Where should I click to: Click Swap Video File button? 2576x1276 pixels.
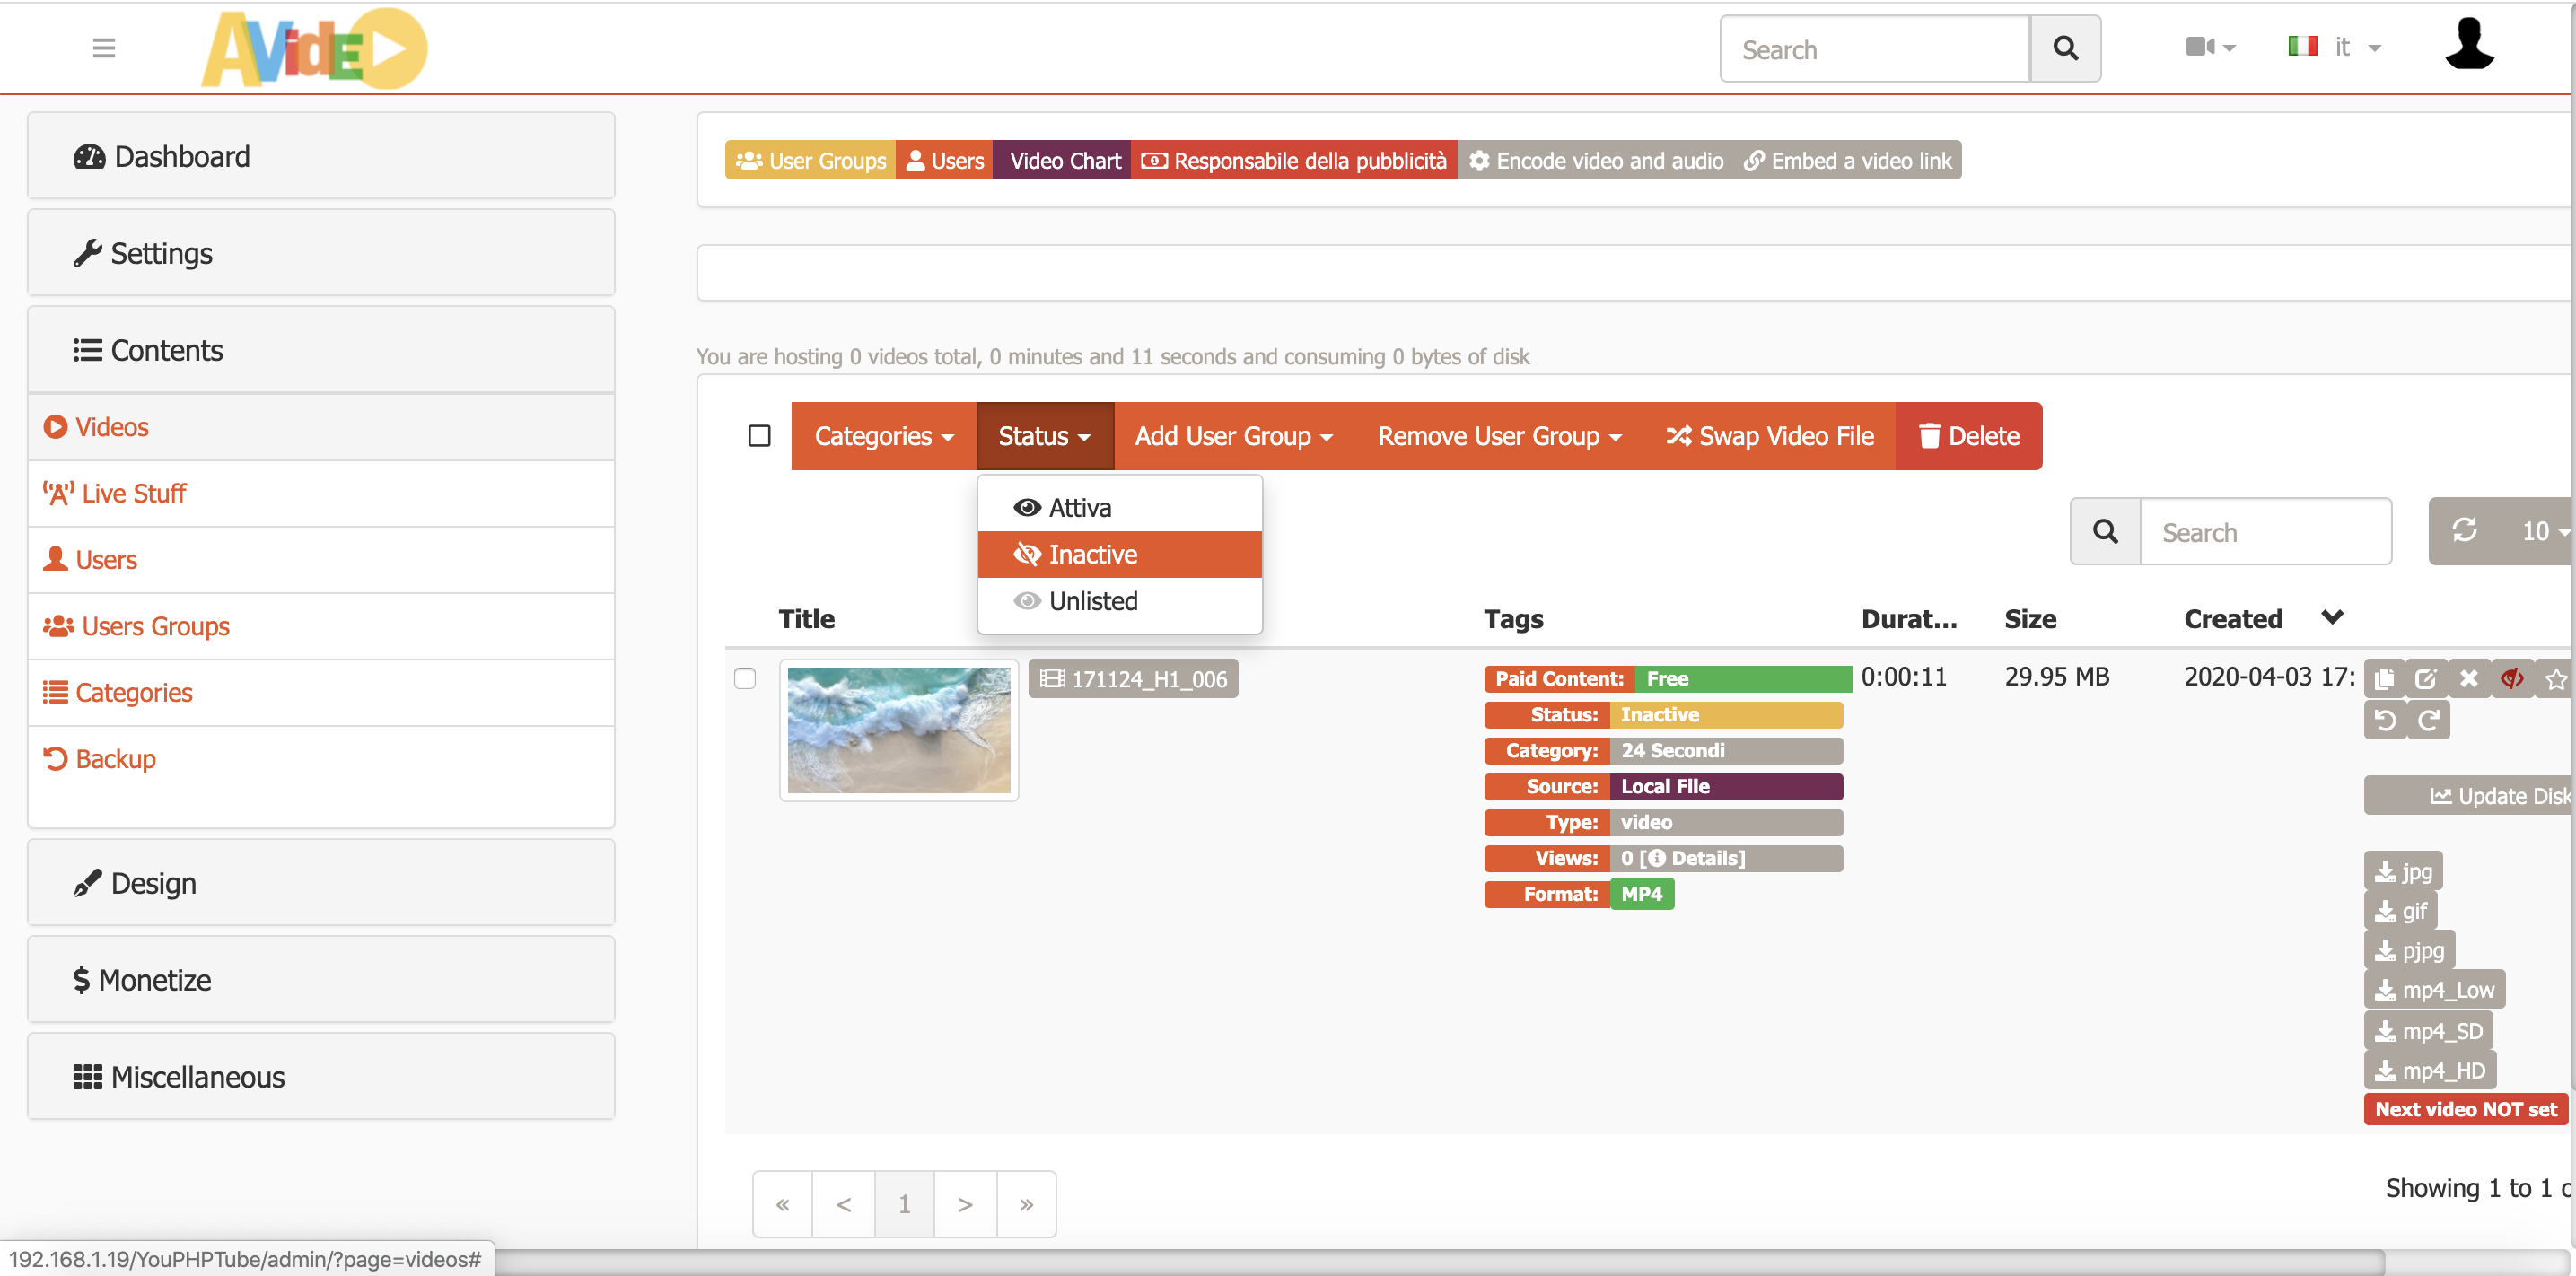pyautogui.click(x=1770, y=436)
